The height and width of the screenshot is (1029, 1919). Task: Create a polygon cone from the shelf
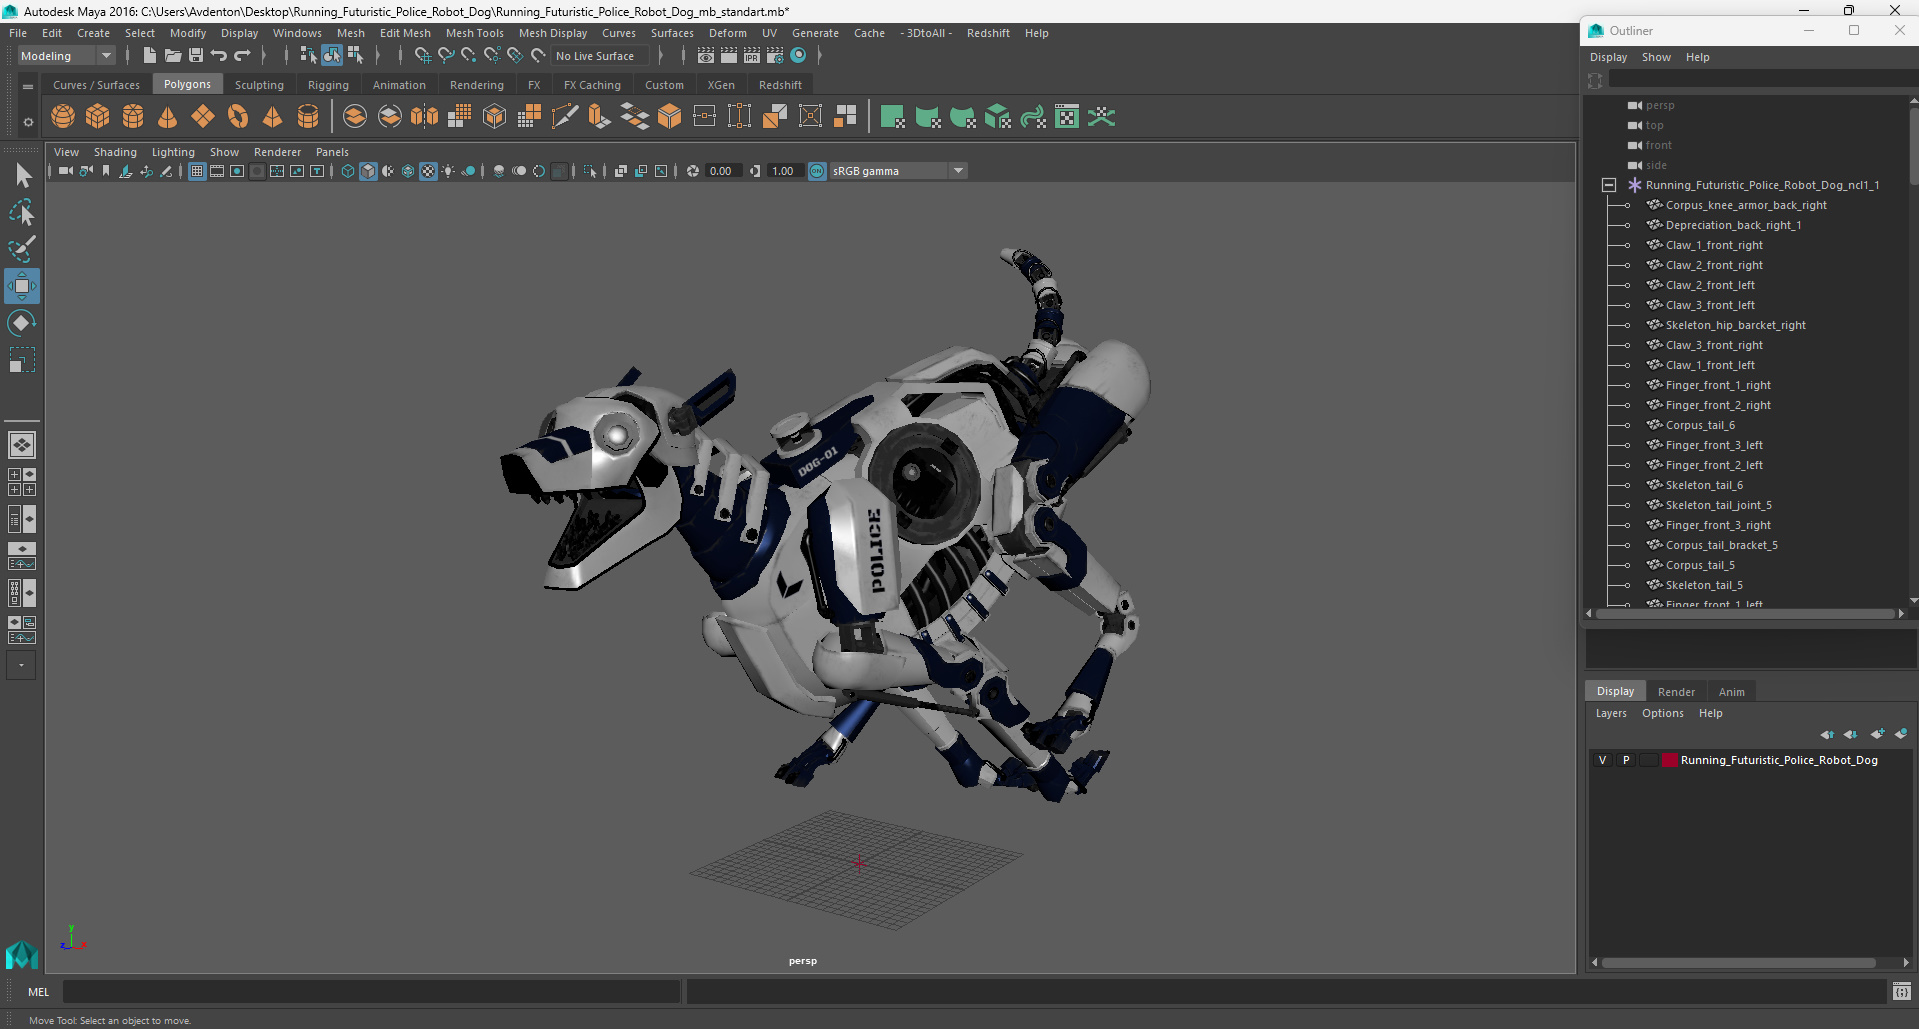168,117
